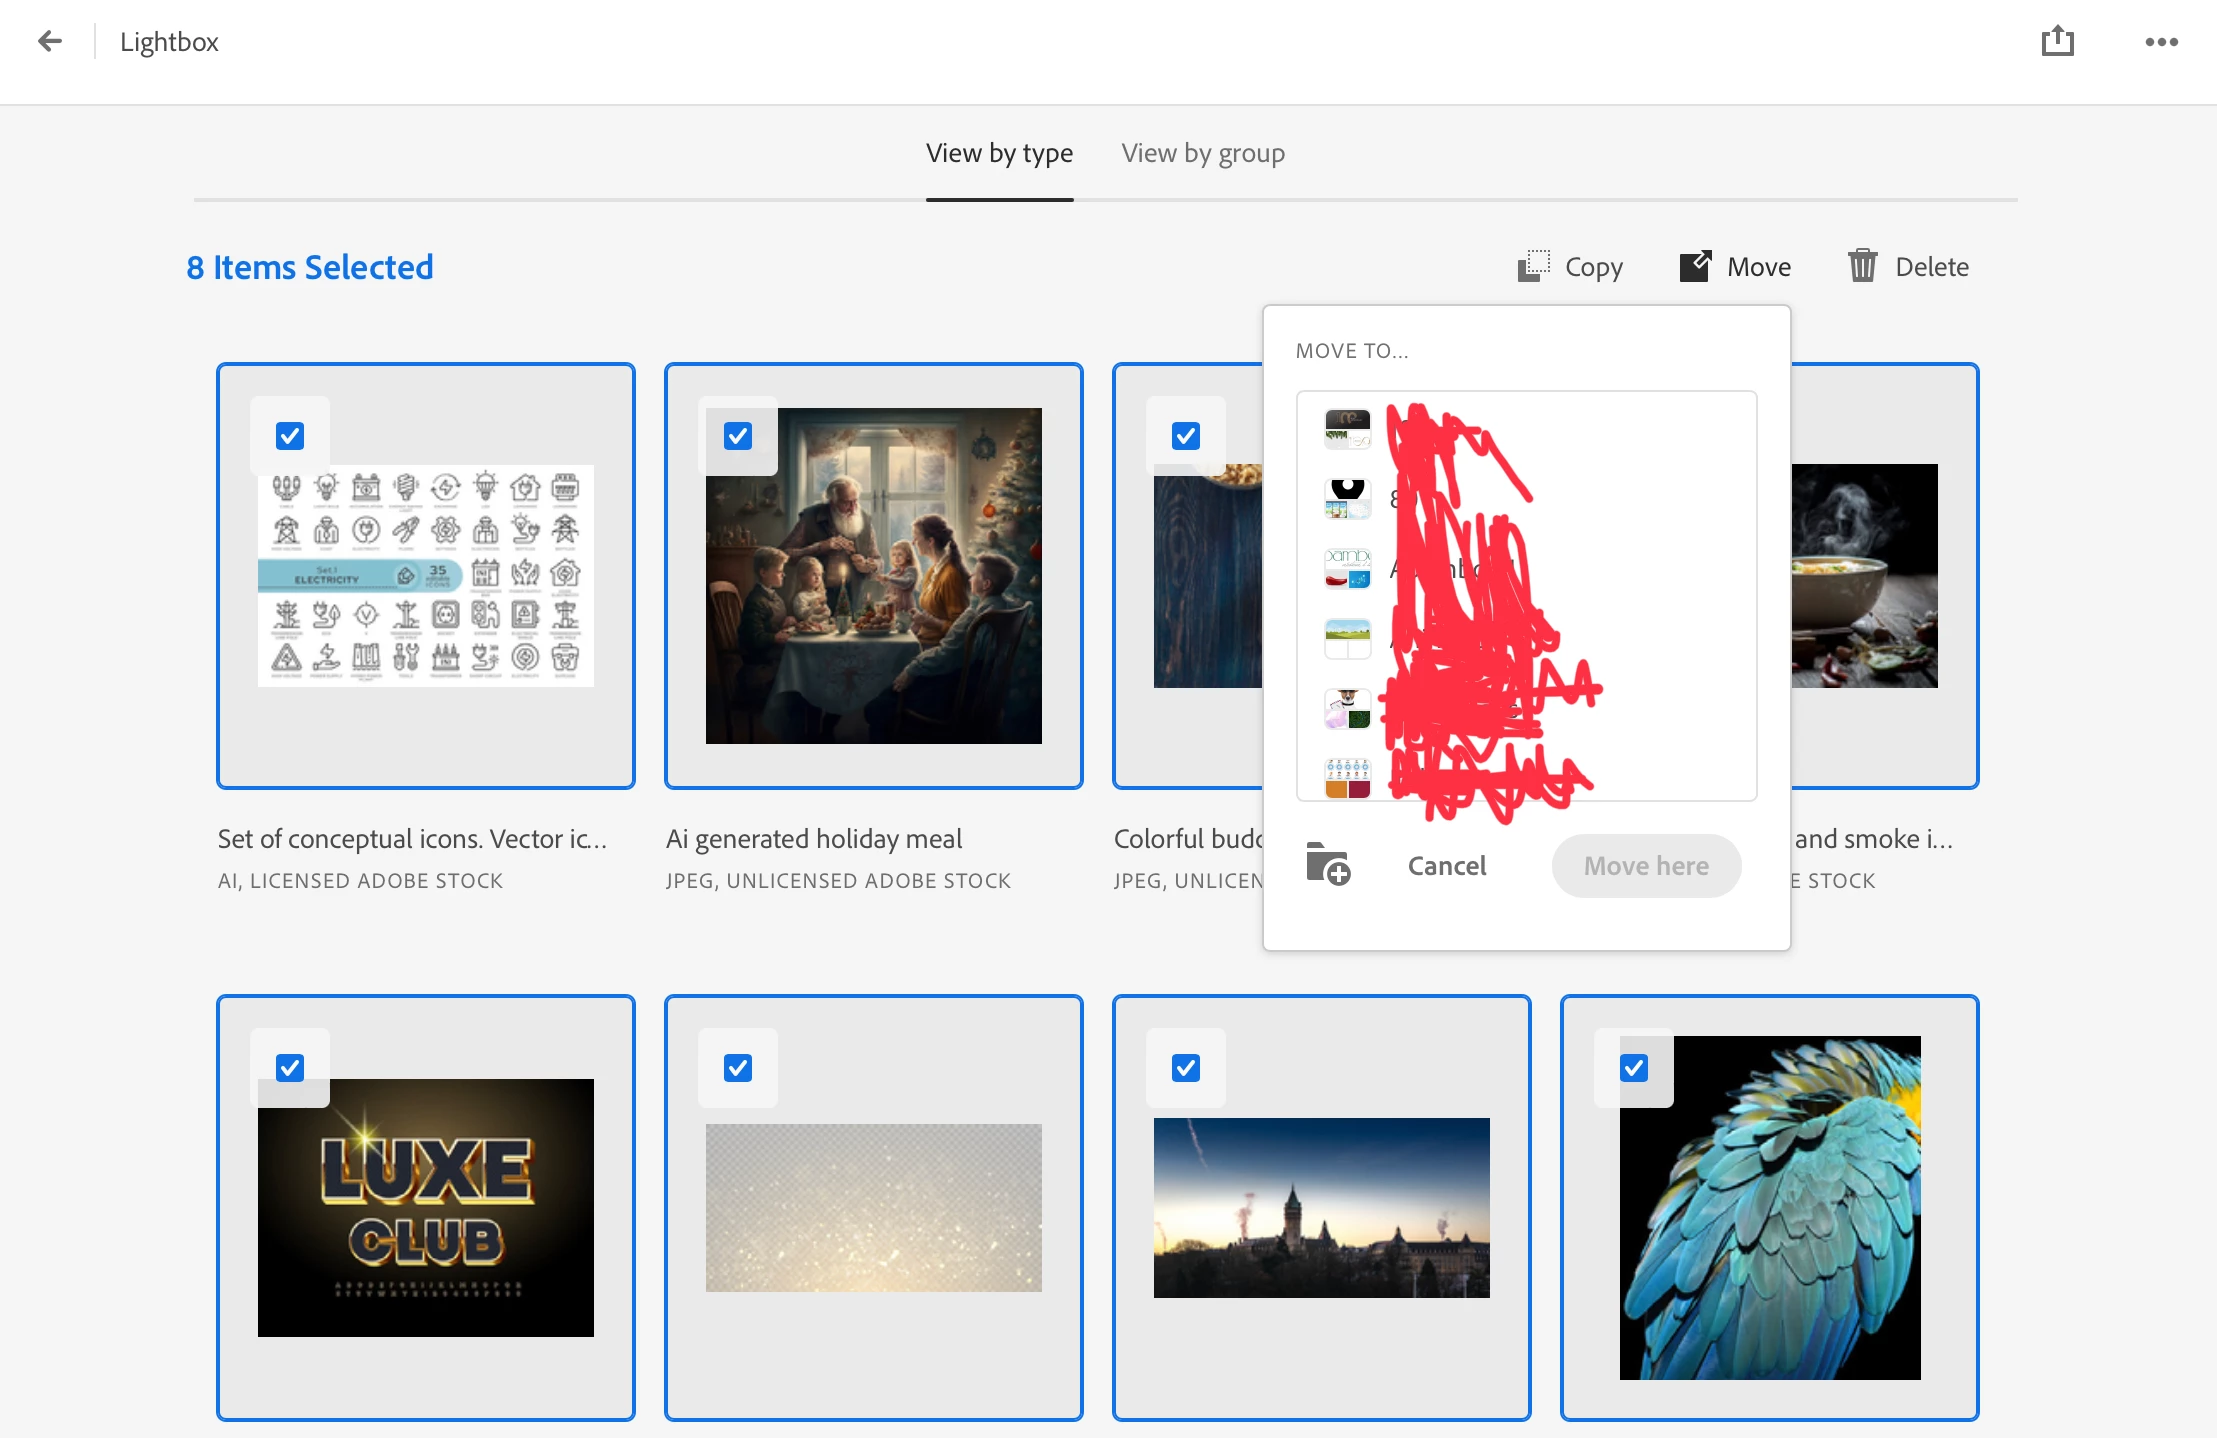Click the castle skyline photo thumbnail
Image resolution: width=2217 pixels, height=1438 pixels.
(1321, 1207)
